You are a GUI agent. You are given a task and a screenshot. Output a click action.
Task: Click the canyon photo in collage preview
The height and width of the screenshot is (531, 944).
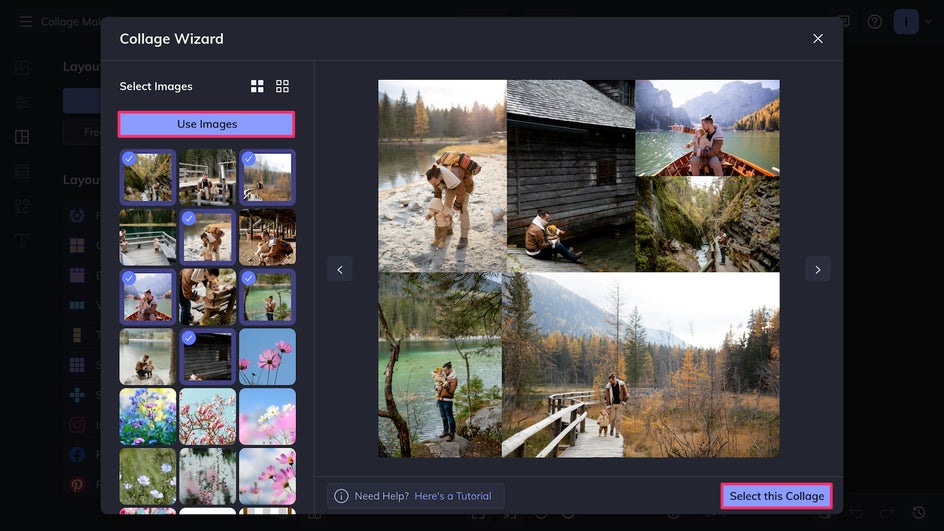point(707,224)
